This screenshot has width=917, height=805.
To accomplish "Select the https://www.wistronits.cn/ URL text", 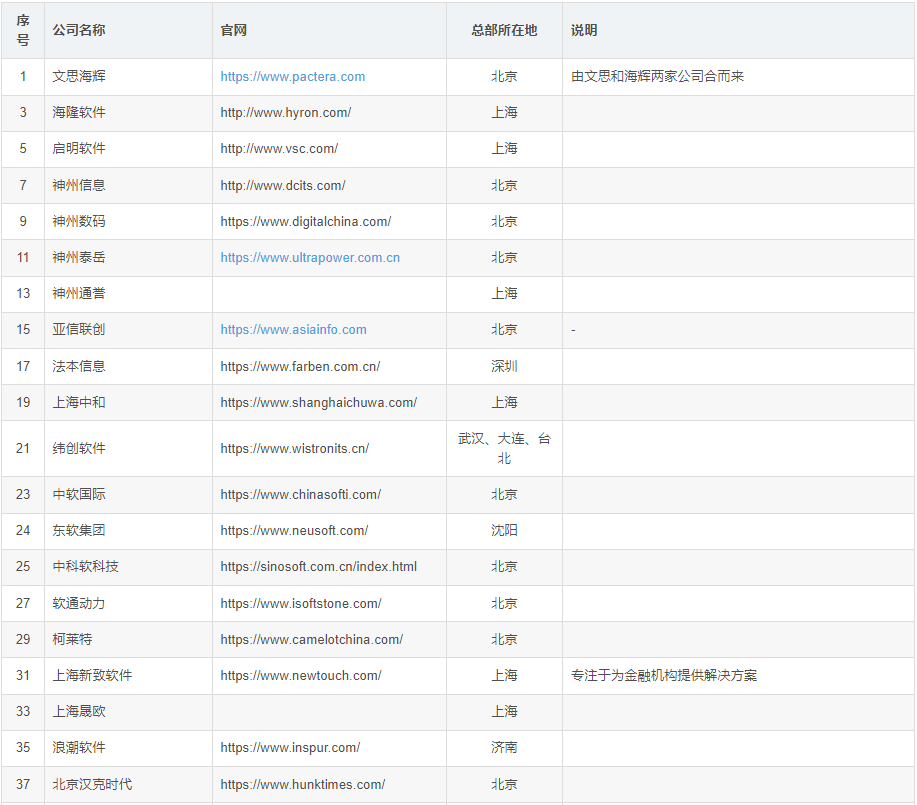I will [294, 449].
